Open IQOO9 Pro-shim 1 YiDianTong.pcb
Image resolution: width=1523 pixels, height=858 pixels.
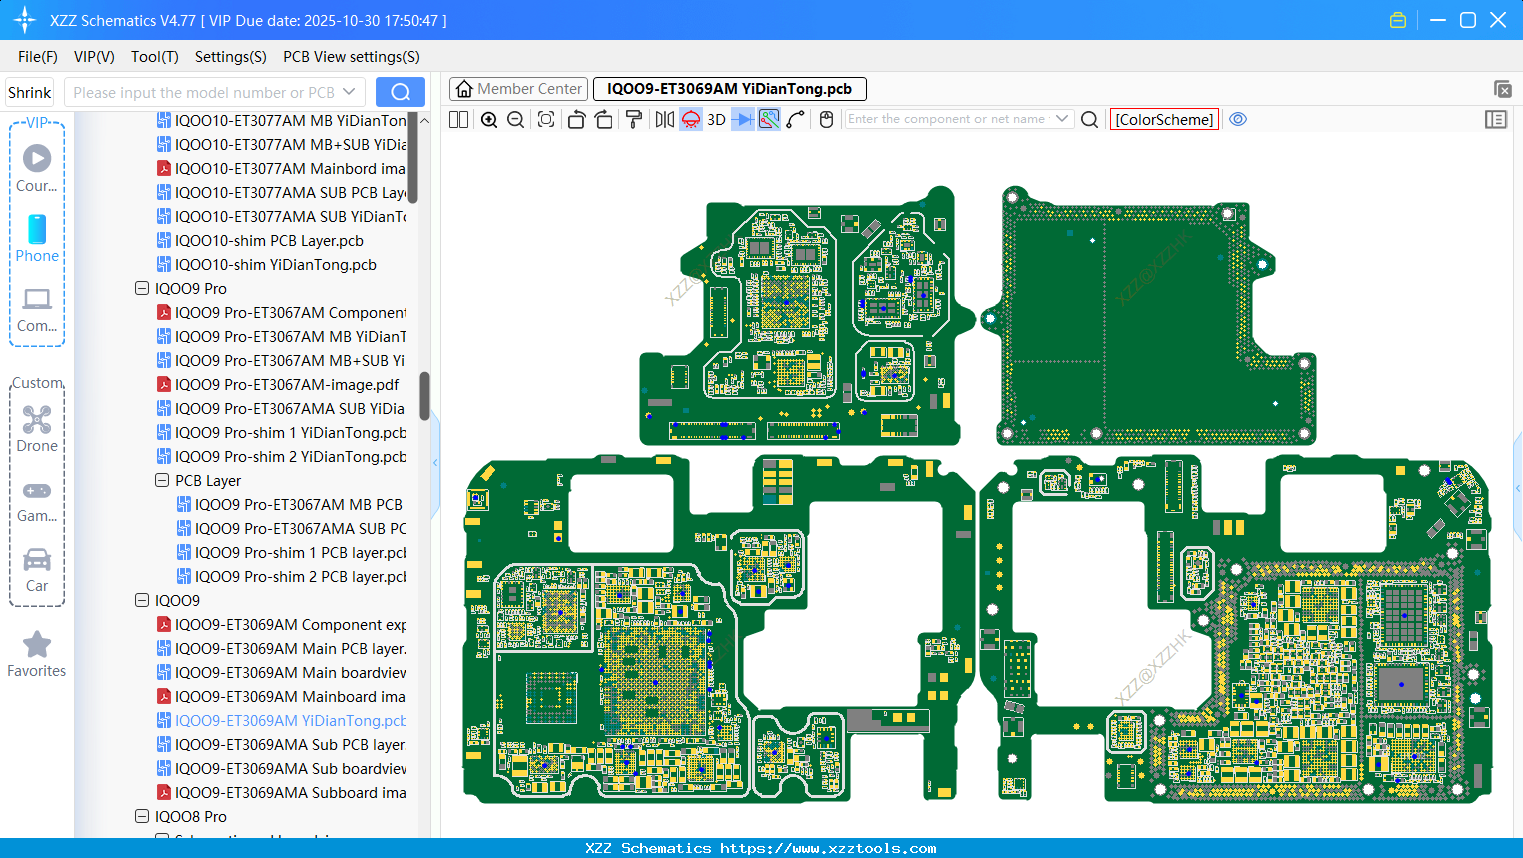pyautogui.click(x=281, y=432)
